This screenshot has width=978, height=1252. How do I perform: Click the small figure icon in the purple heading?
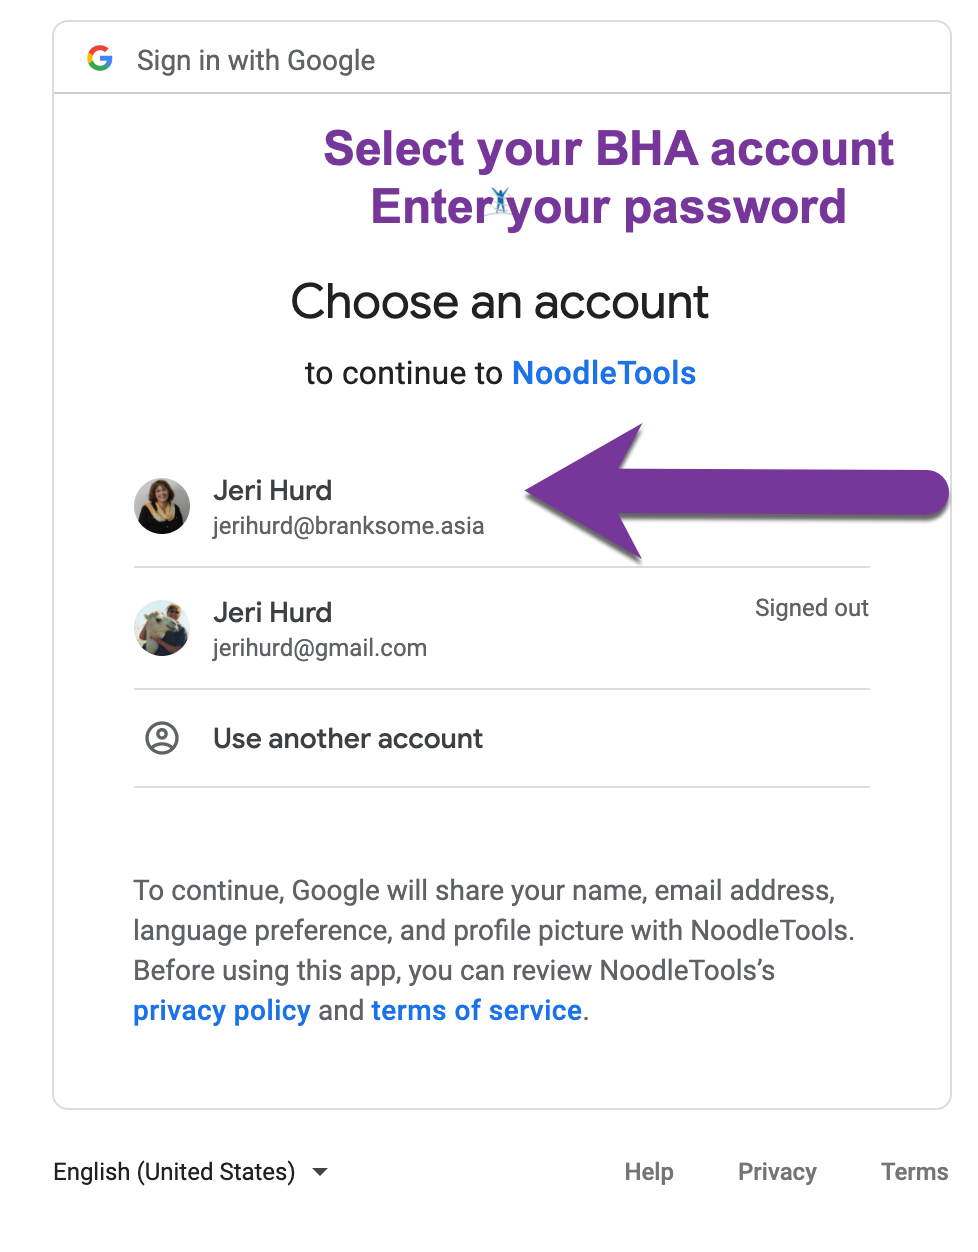click(501, 201)
